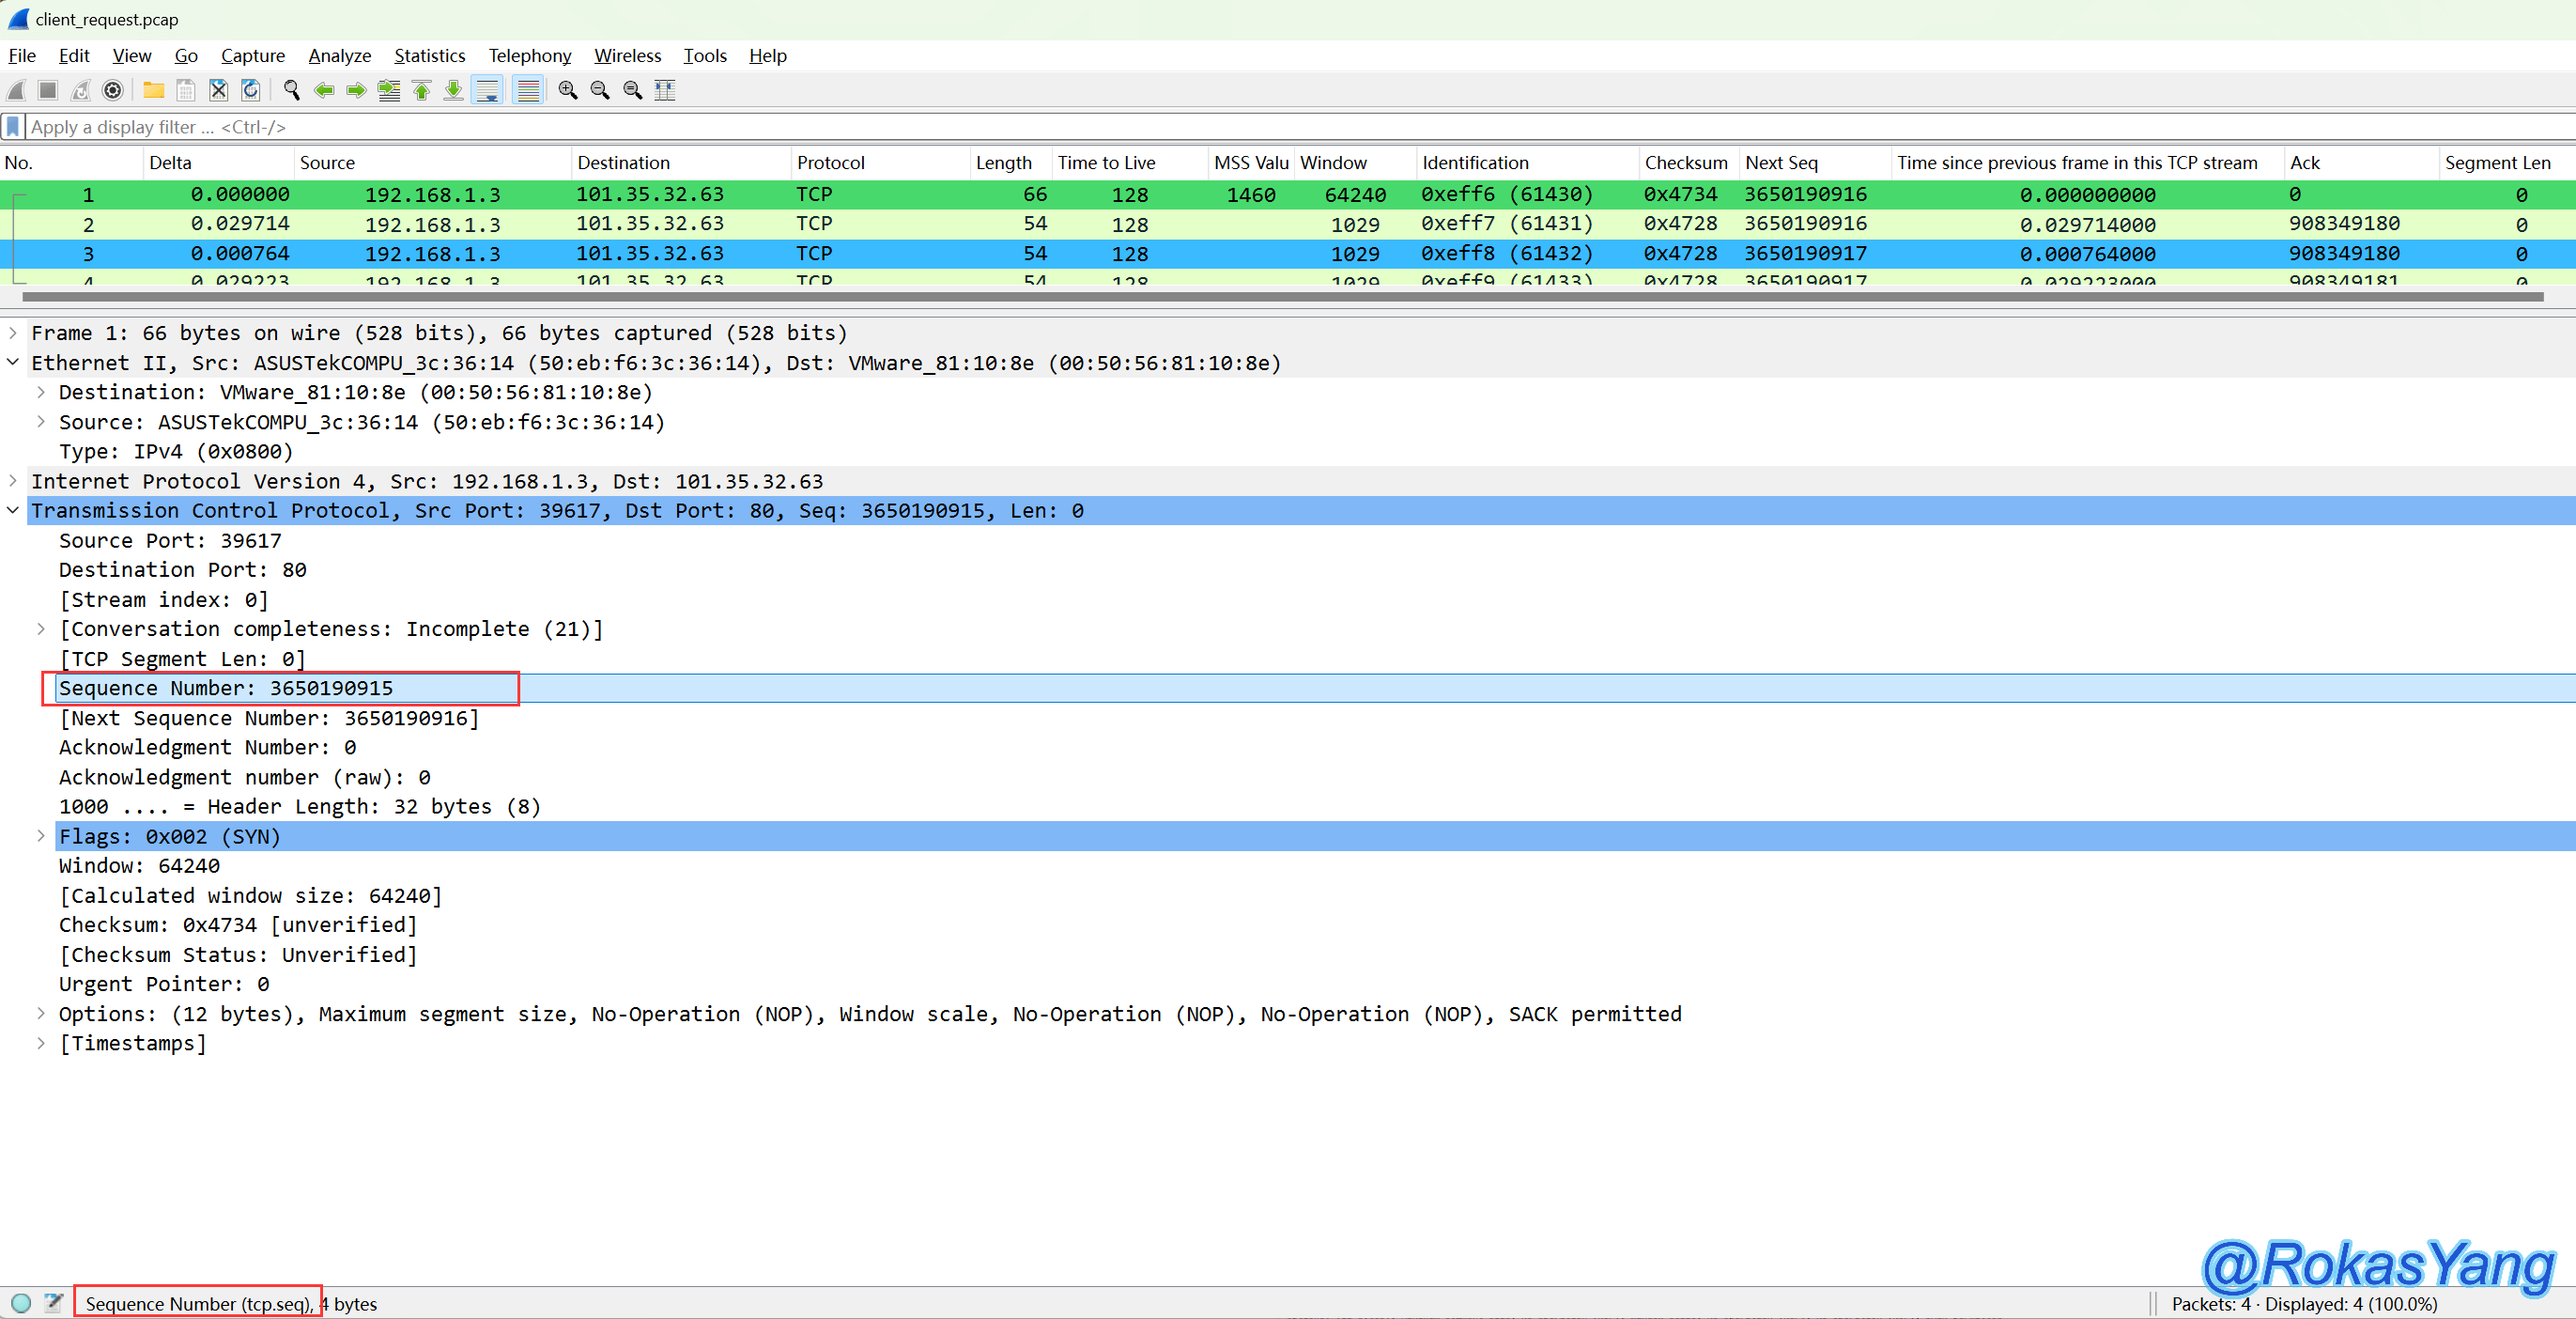This screenshot has height=1319, width=2576.
Task: Click the capture options gear icon
Action: 113,90
